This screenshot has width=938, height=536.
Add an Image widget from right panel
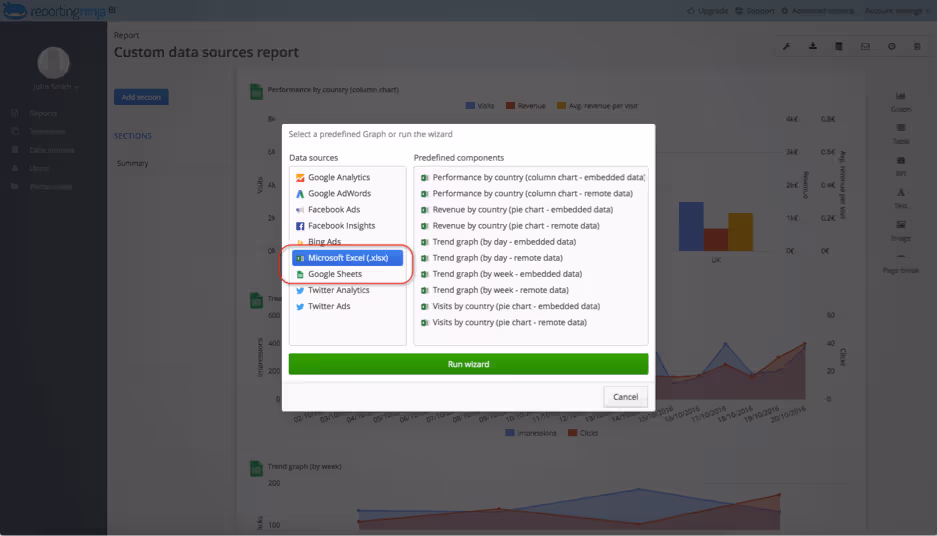[900, 231]
